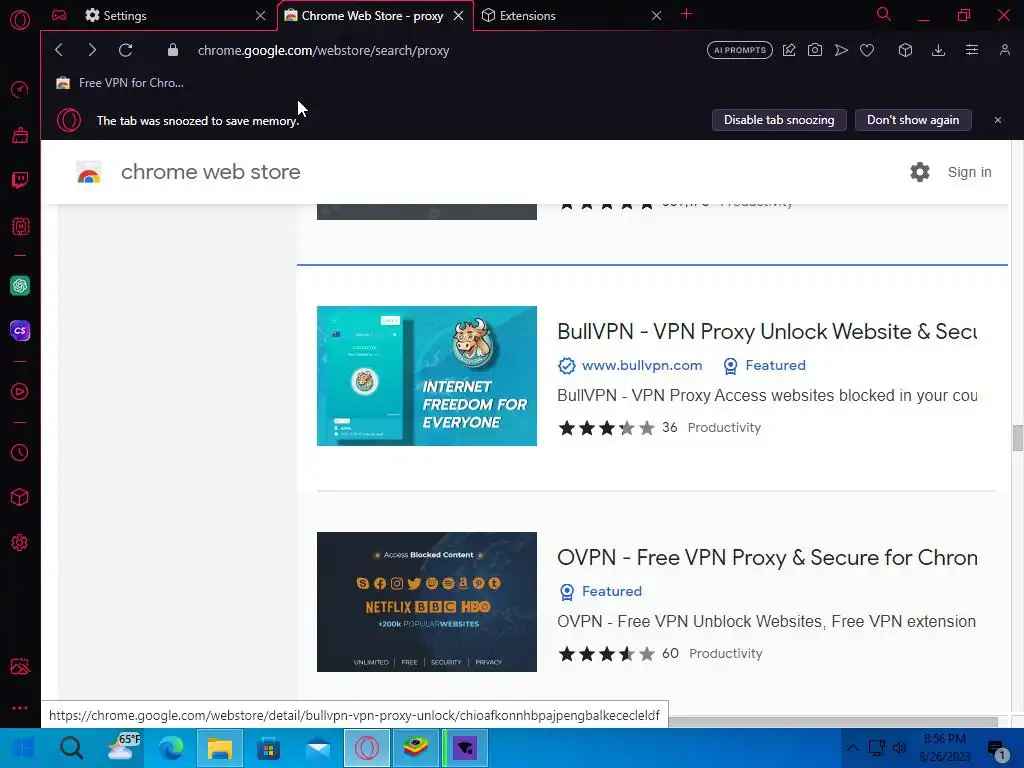The height and width of the screenshot is (768, 1024).
Task: Open the picture icon near the sidebar bottom
Action: (20, 666)
